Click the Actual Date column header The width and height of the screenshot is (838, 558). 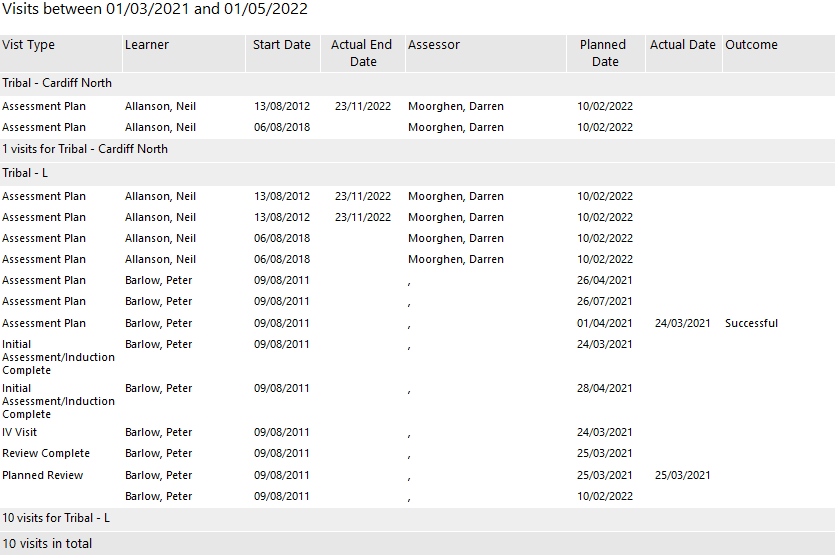[x=683, y=45]
